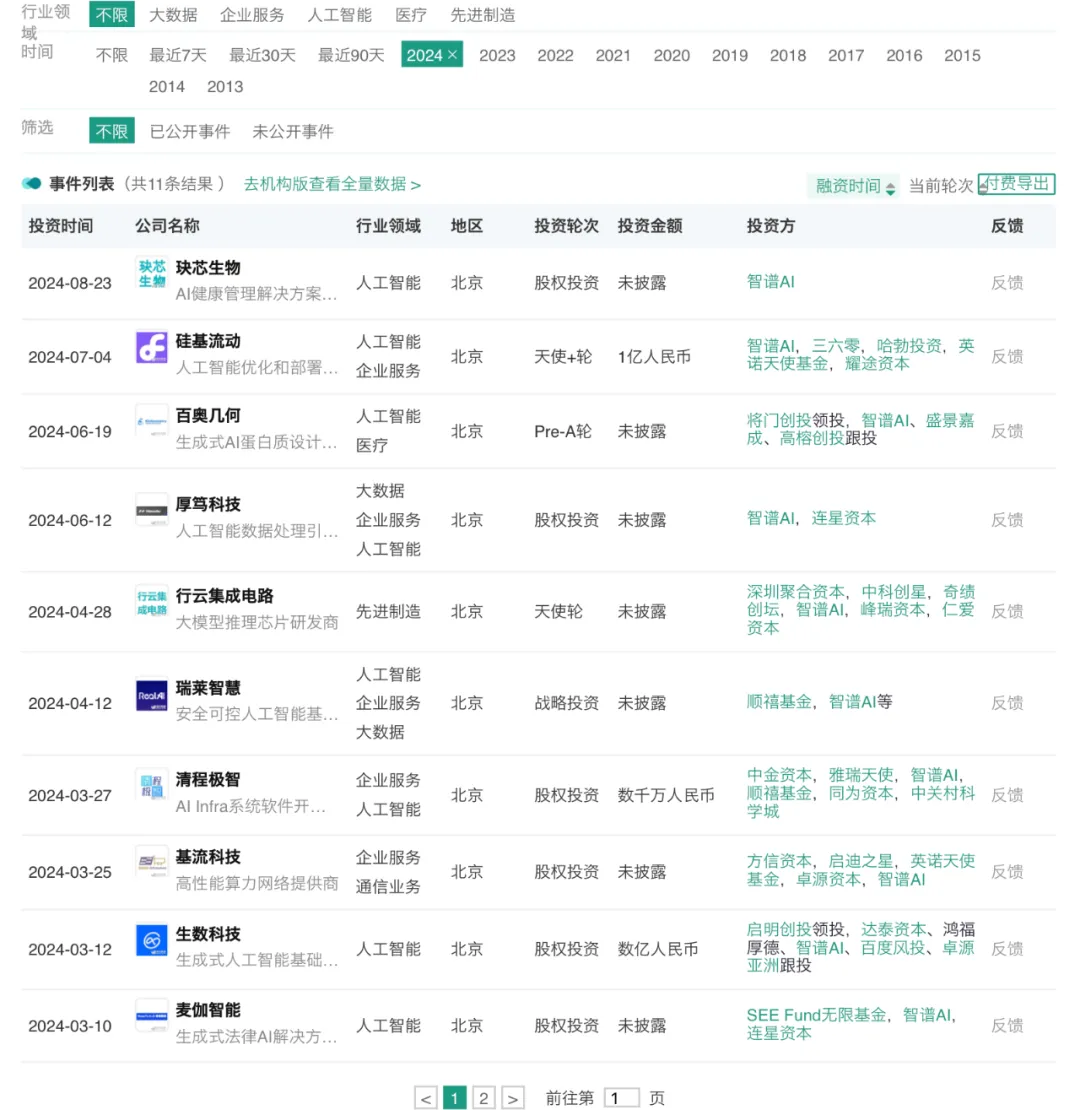Click the 付费导出 export button
1080x1110 pixels.
click(x=1017, y=184)
